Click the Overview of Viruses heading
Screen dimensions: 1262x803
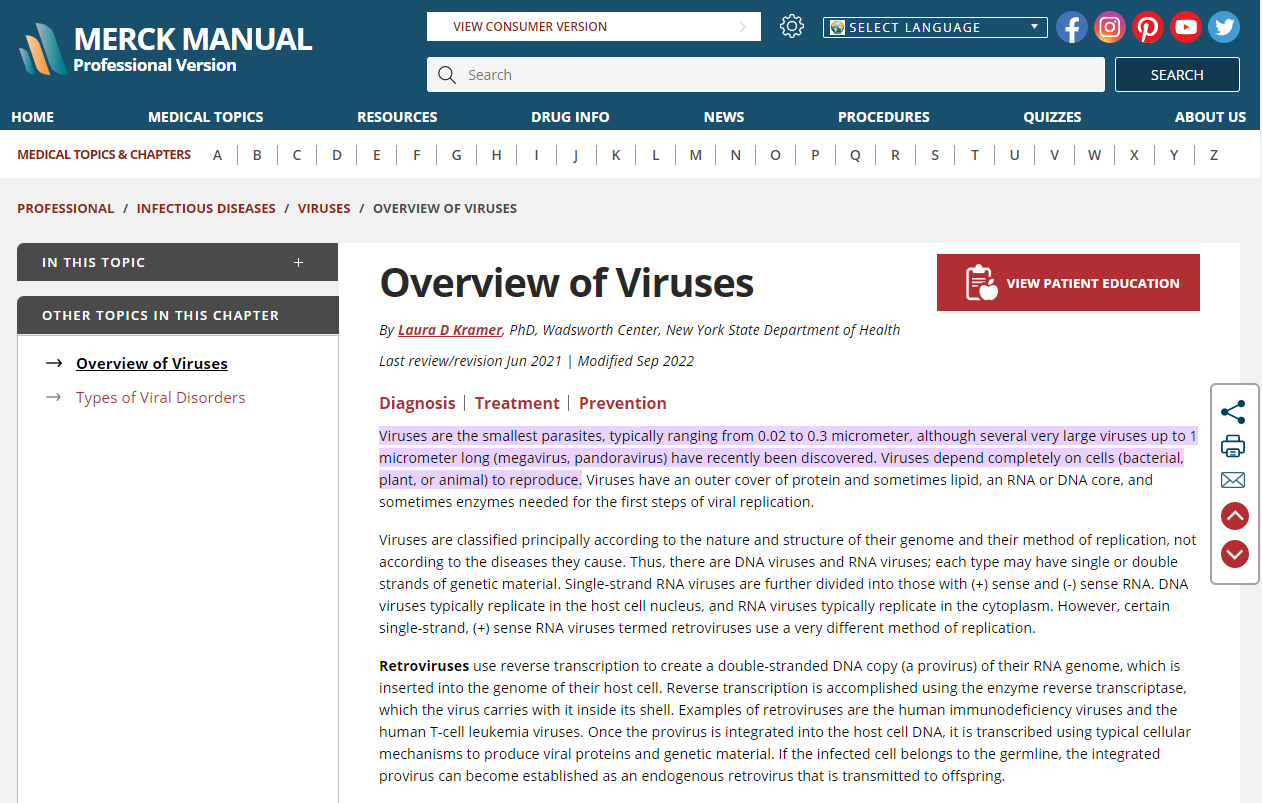567,283
